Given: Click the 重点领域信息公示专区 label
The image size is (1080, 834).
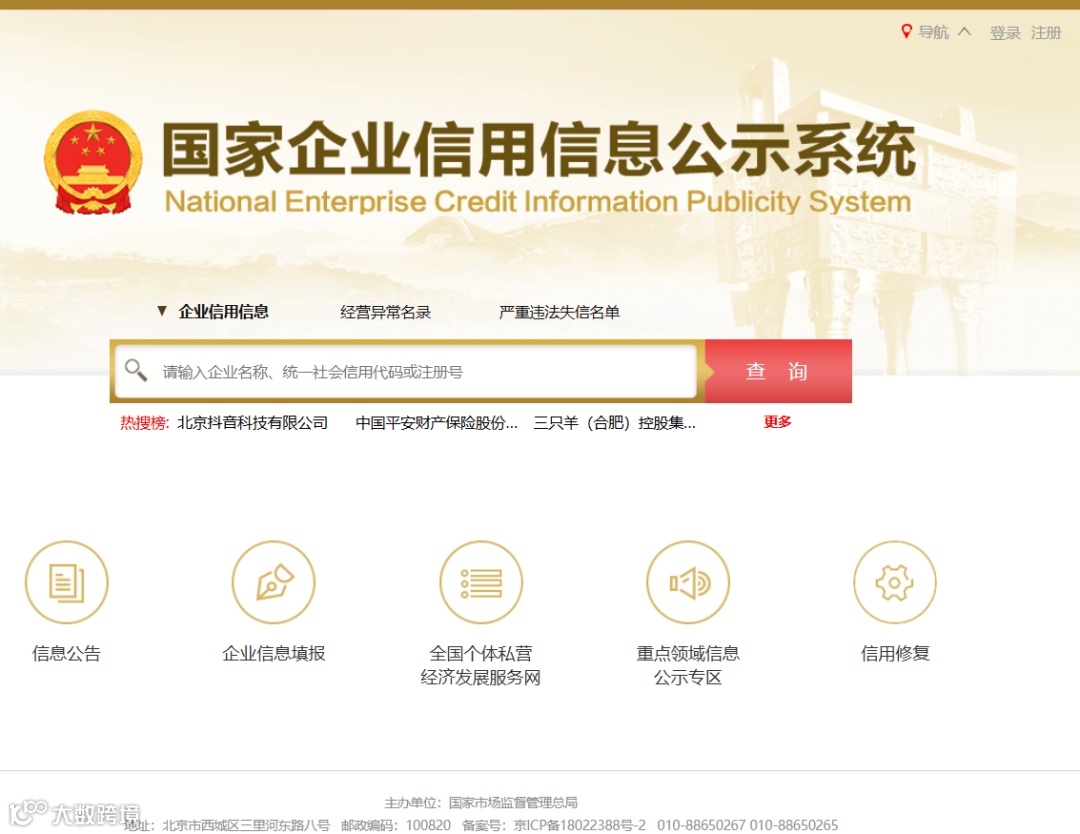Looking at the screenshot, I should click(687, 665).
